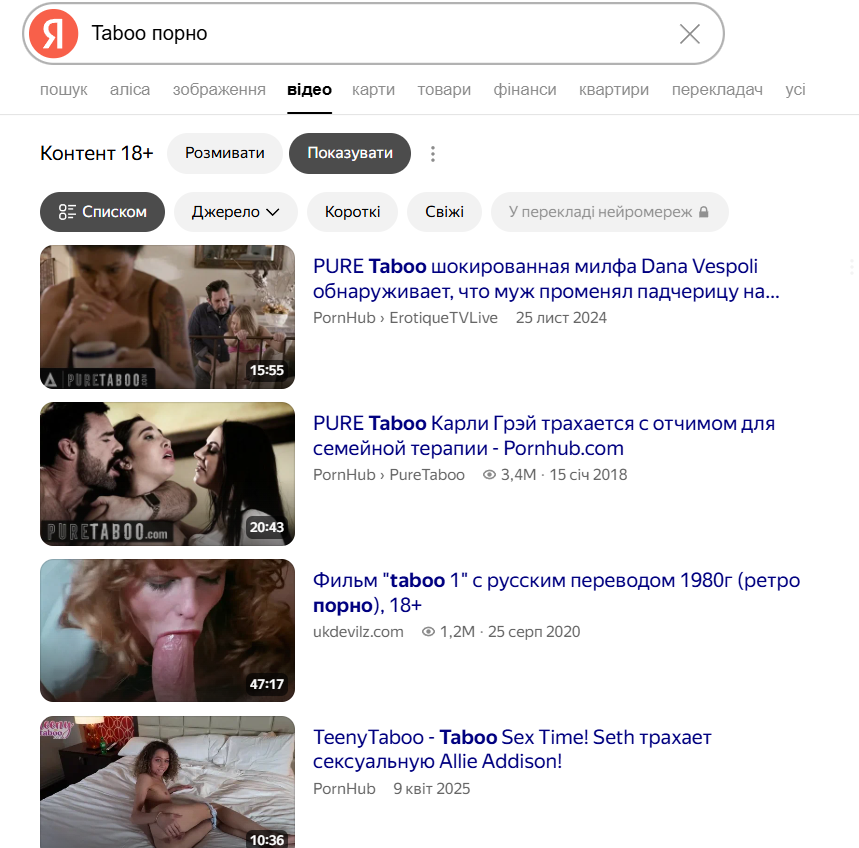
Task: Toggle the Списком list view chip
Action: tap(102, 212)
